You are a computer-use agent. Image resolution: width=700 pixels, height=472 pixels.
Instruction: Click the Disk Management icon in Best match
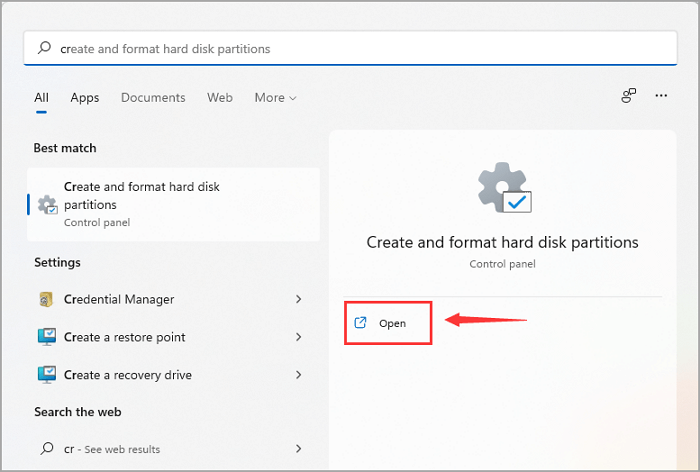click(47, 205)
